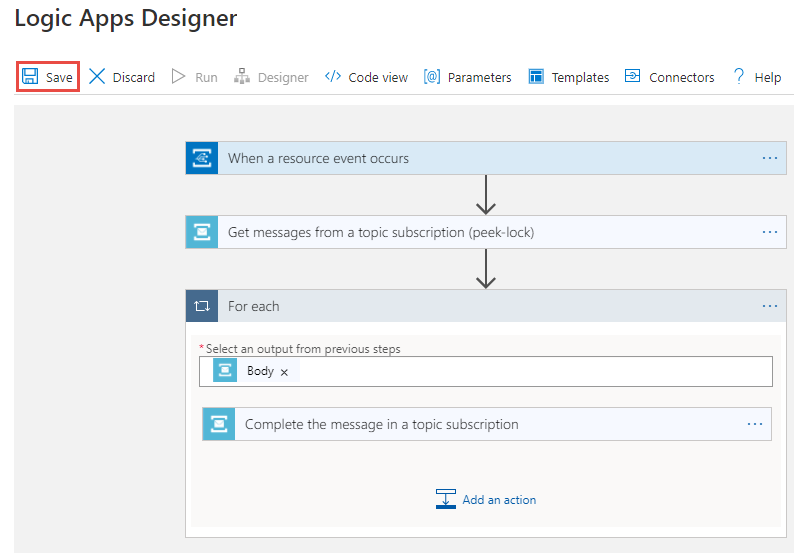This screenshot has height=553, width=794.
Task: Open ellipsis menu on resource event trigger
Action: click(x=769, y=158)
